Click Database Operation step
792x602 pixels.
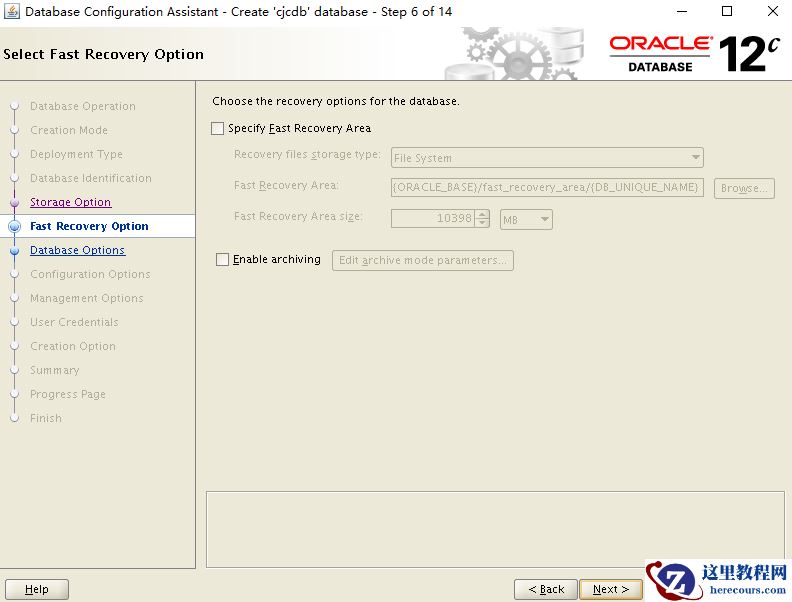click(83, 106)
